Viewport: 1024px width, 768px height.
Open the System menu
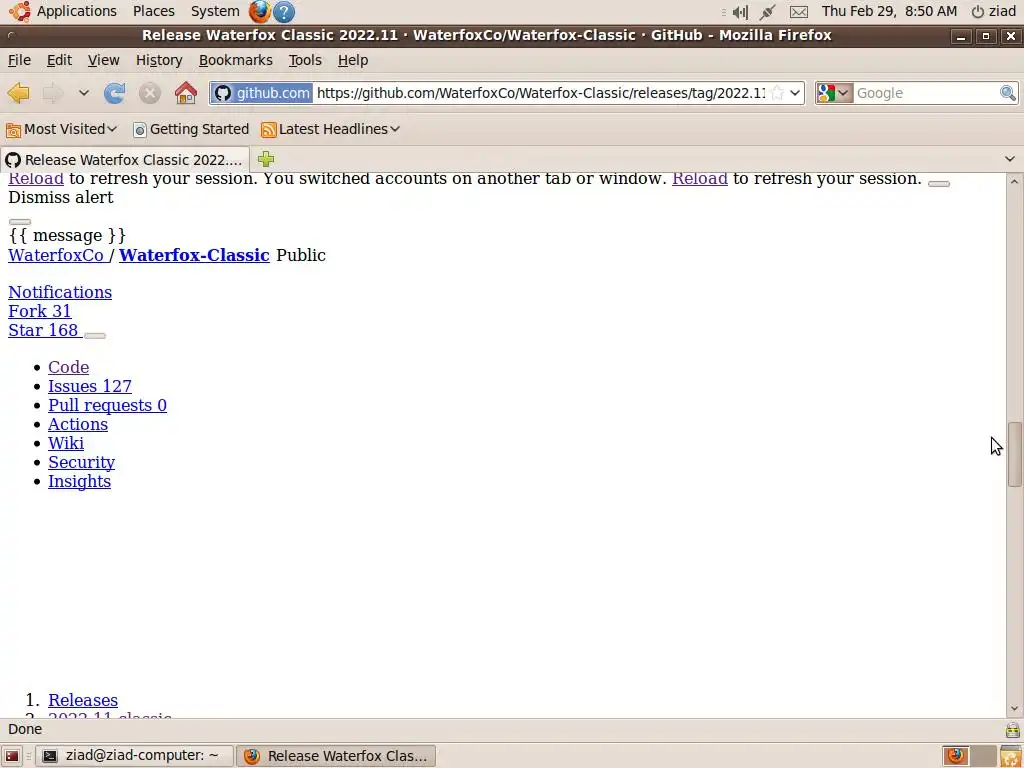point(215,11)
